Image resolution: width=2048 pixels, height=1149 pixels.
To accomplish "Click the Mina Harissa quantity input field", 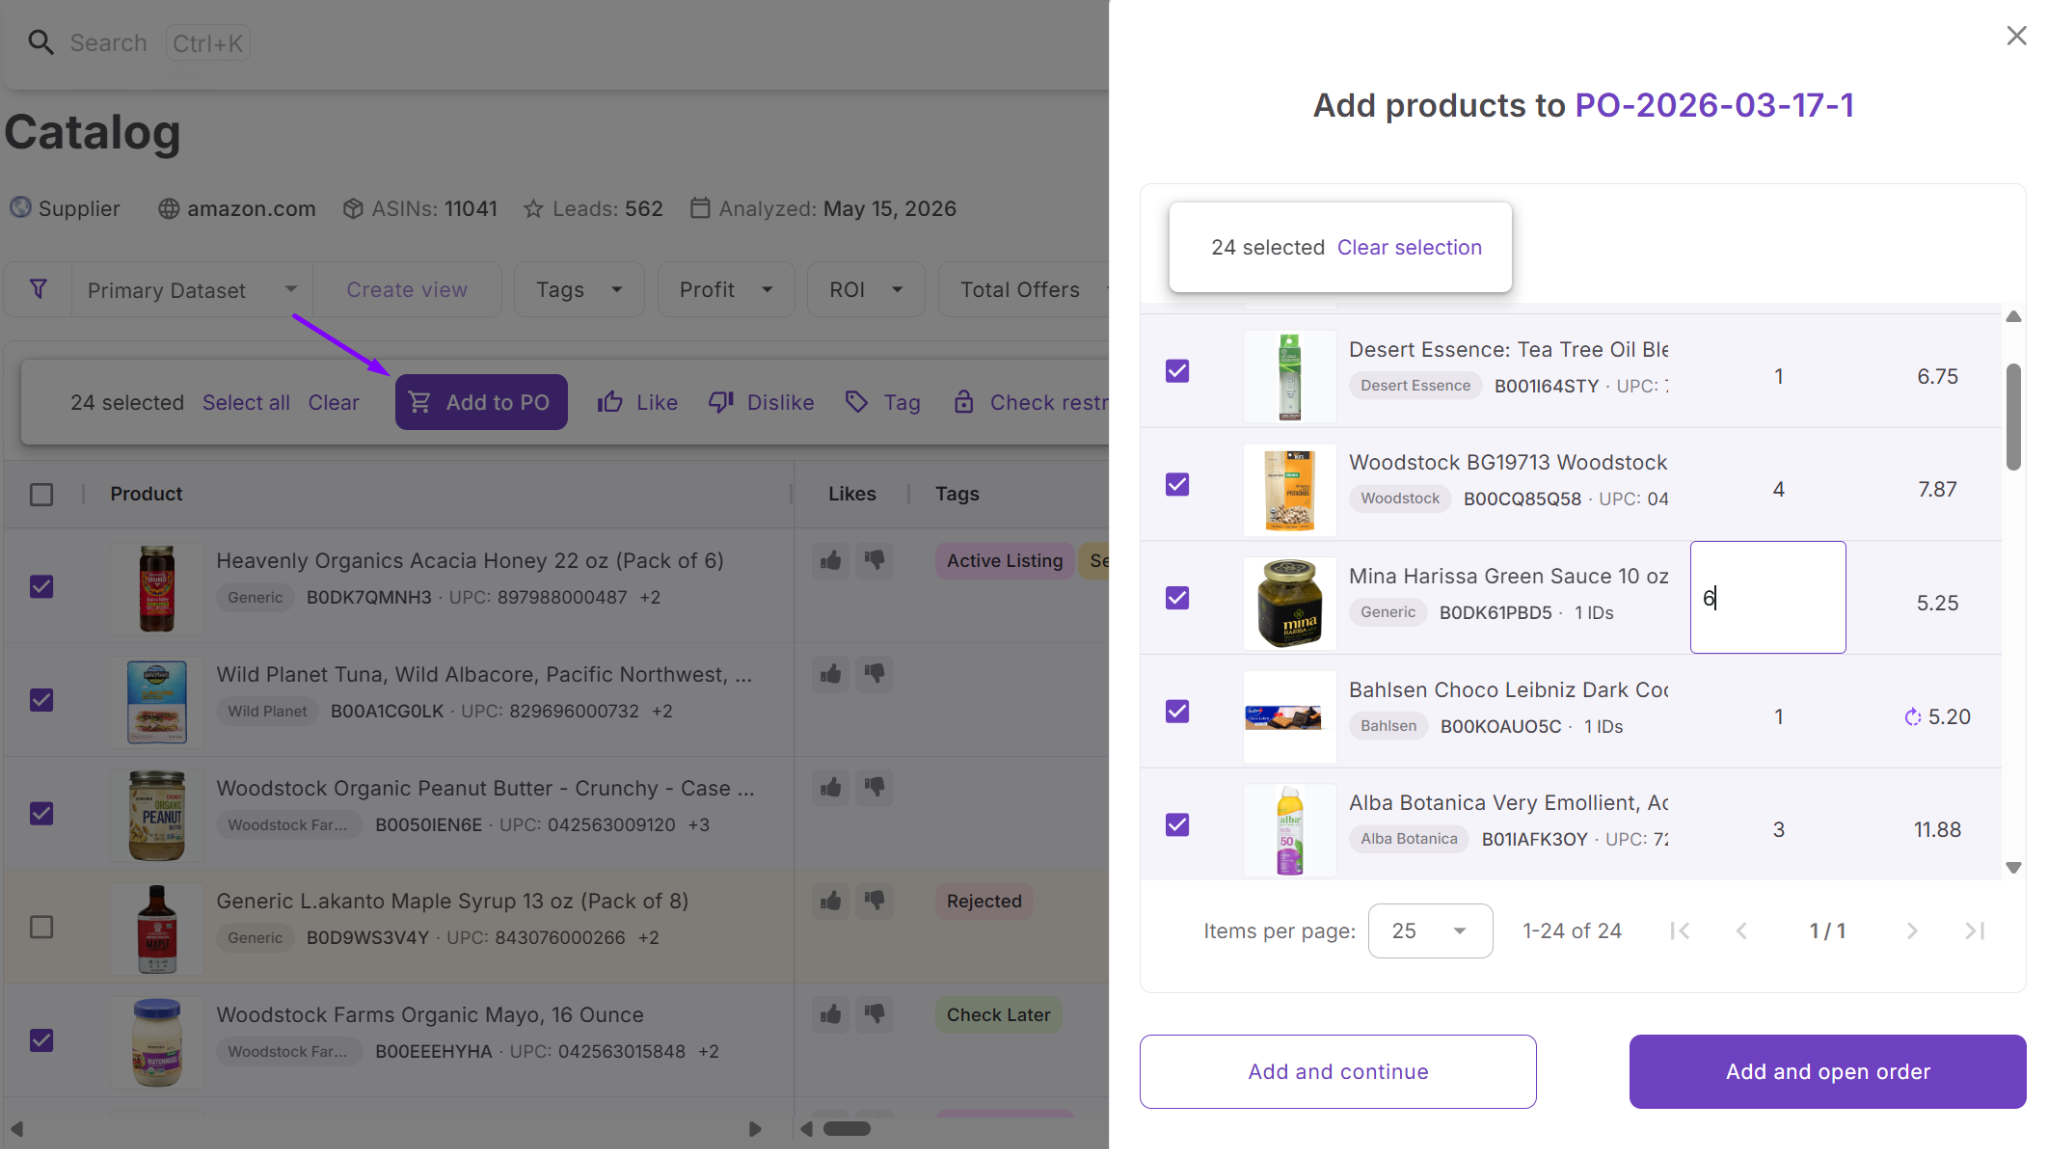I will tap(1767, 598).
